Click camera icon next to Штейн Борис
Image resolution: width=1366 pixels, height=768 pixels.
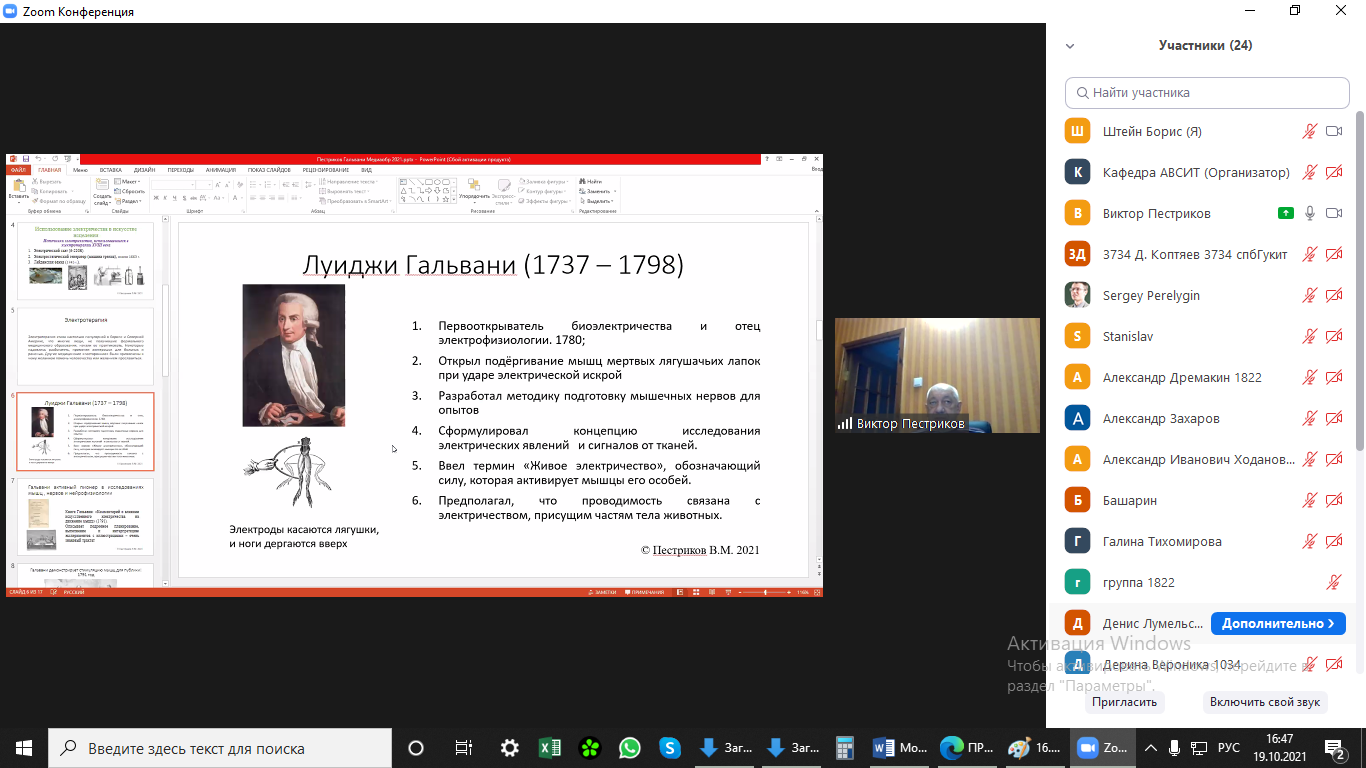click(x=1333, y=131)
